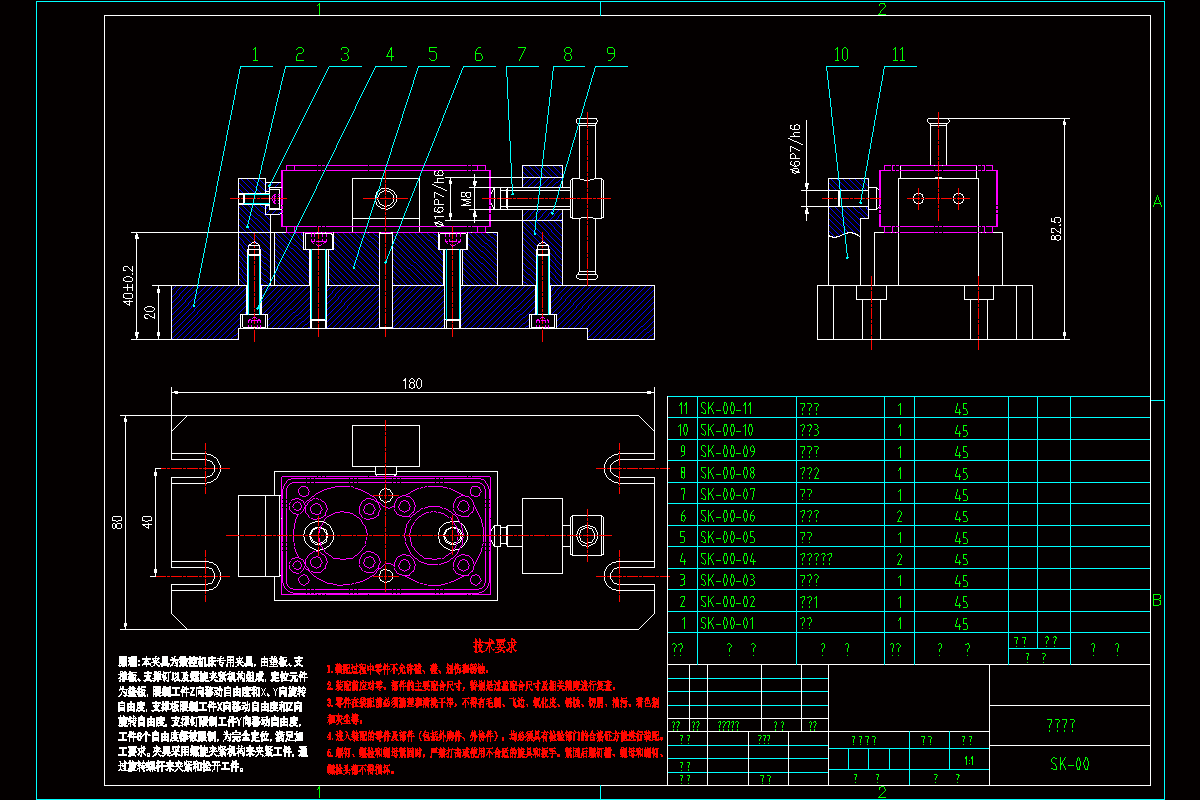Click part number SK-00-02 in parts list
Image resolution: width=1200 pixels, height=800 pixels.
click(727, 602)
